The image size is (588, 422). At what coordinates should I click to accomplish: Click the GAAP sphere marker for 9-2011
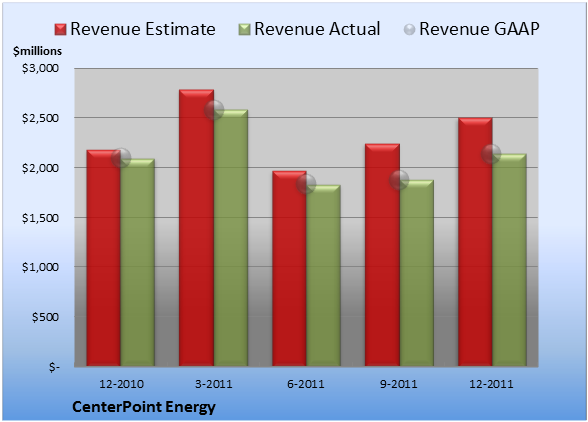coord(399,180)
